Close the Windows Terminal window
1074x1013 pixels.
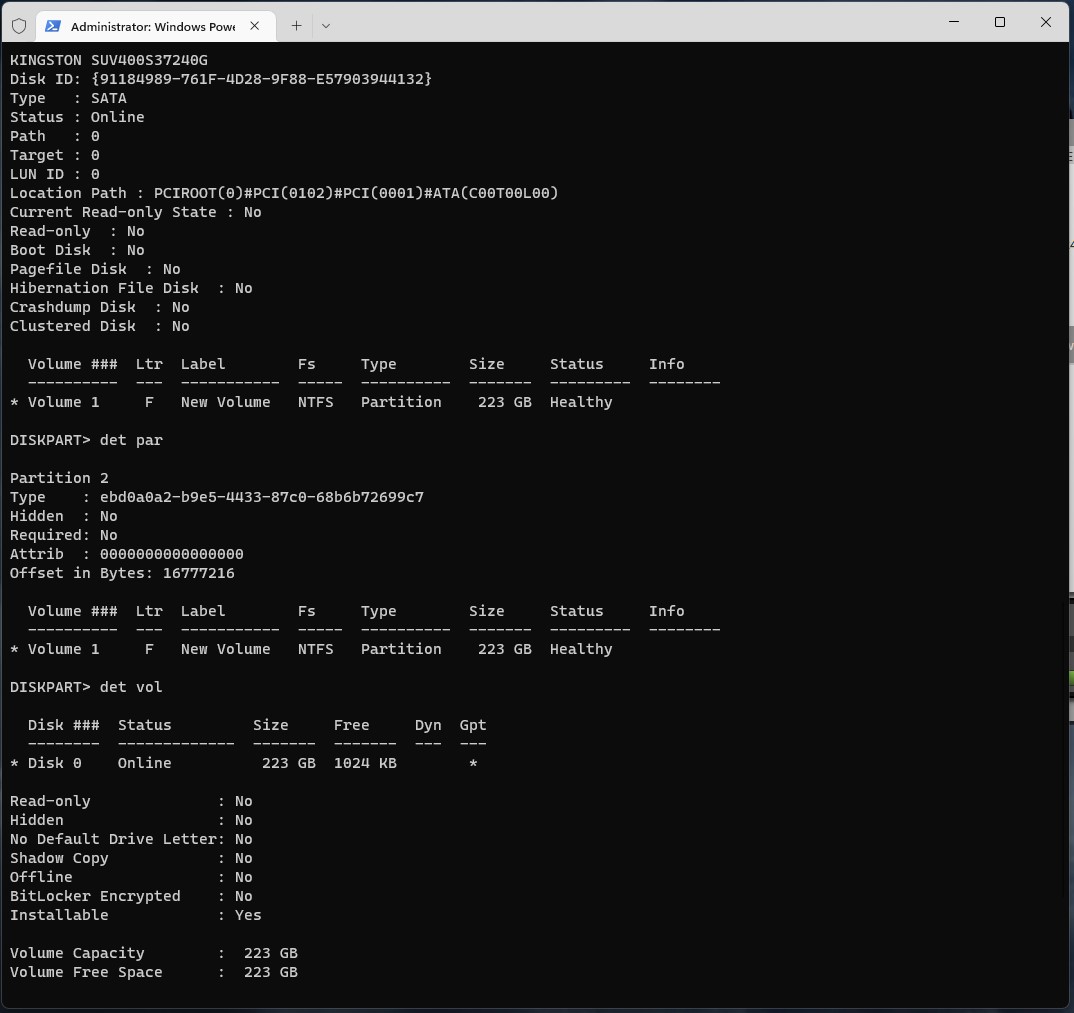tap(1046, 22)
